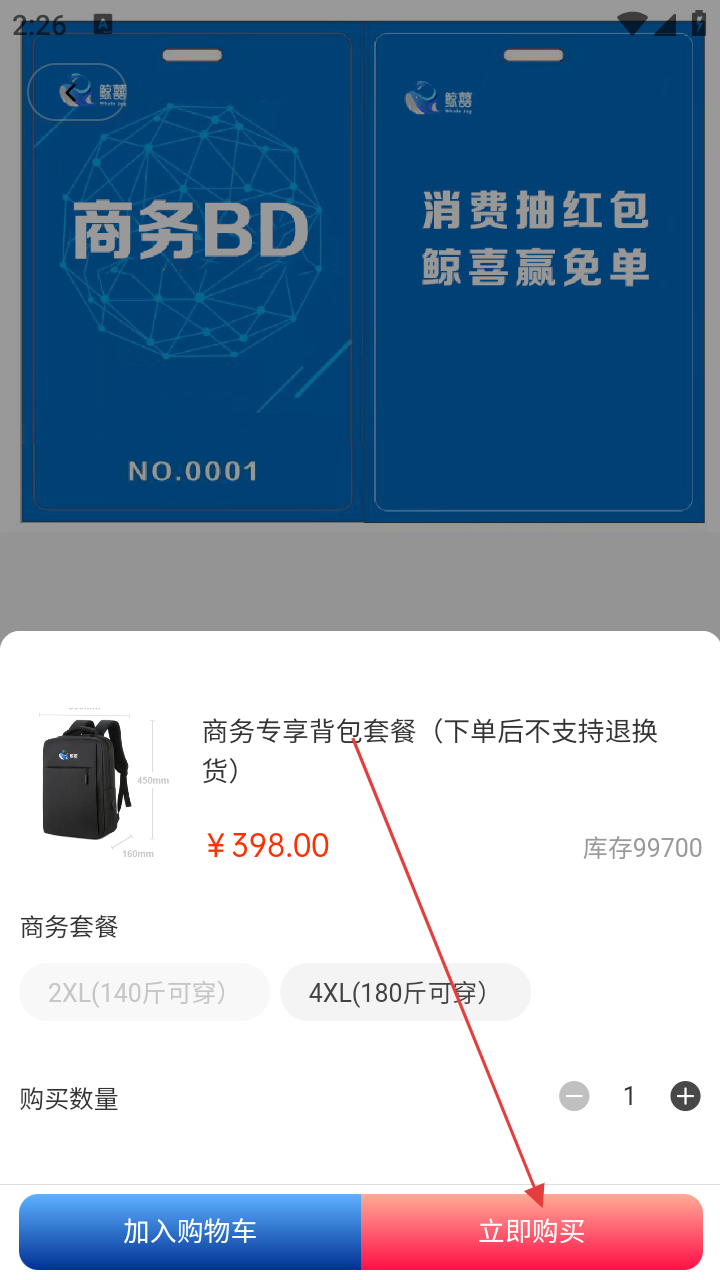Select the 4XL(180斤可穿) size option

click(x=405, y=992)
